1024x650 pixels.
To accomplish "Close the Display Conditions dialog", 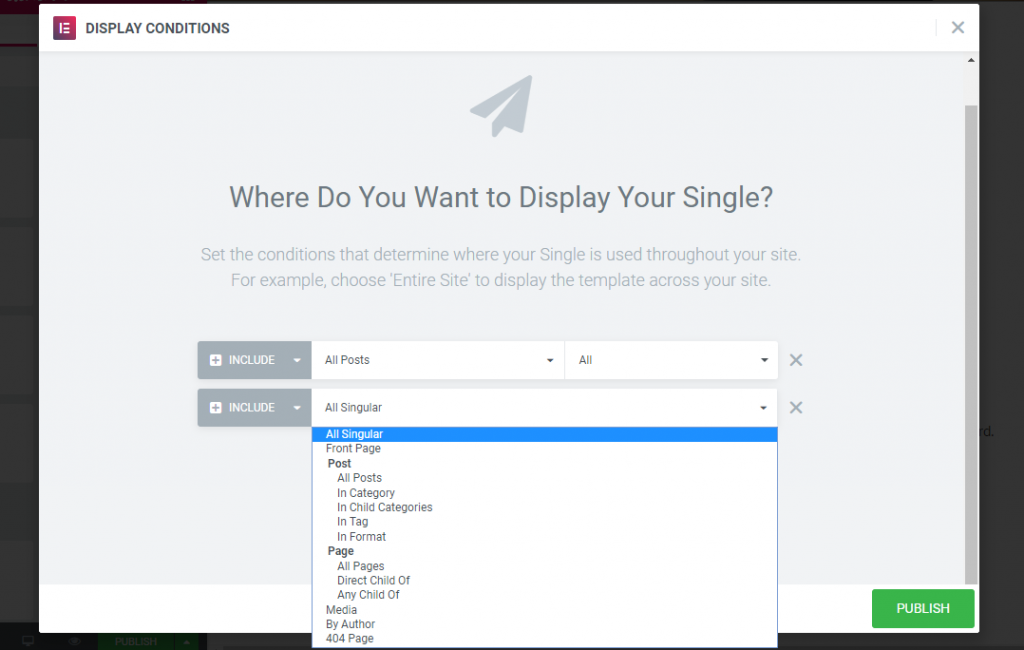I will point(957,28).
